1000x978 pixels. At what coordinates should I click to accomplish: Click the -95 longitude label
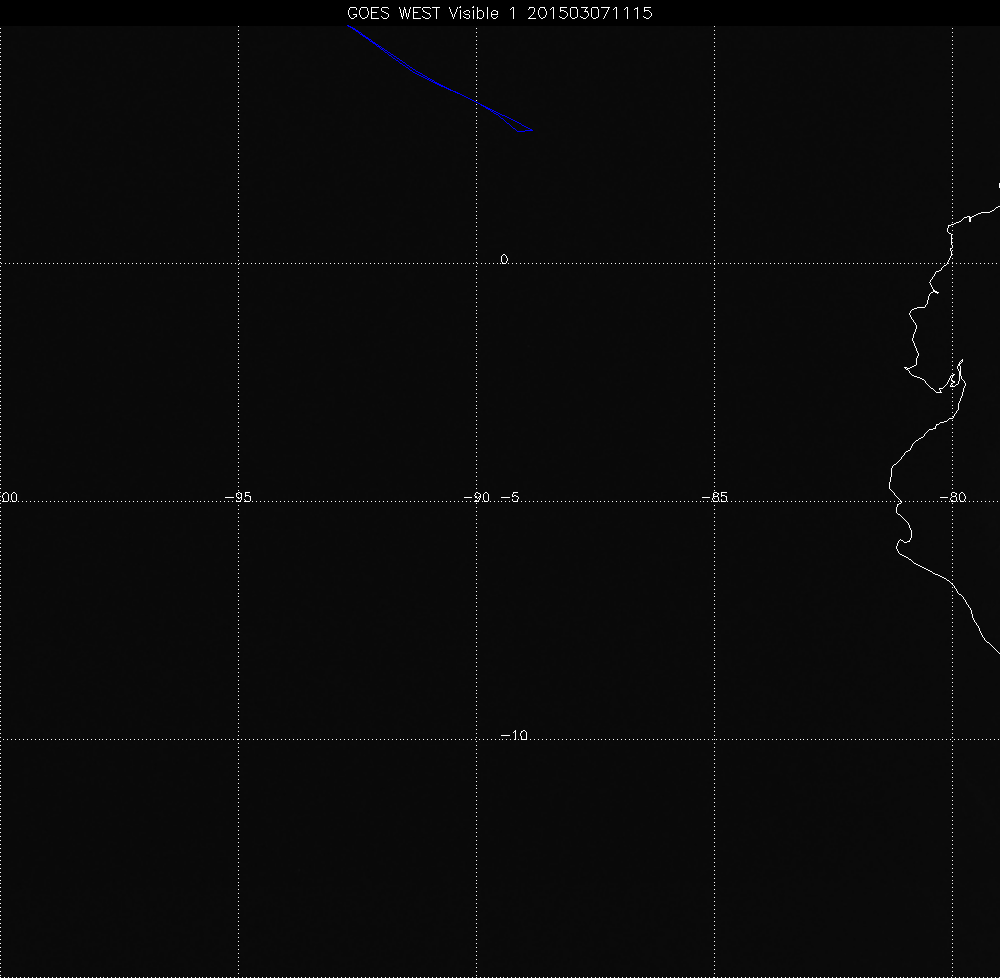[237, 497]
